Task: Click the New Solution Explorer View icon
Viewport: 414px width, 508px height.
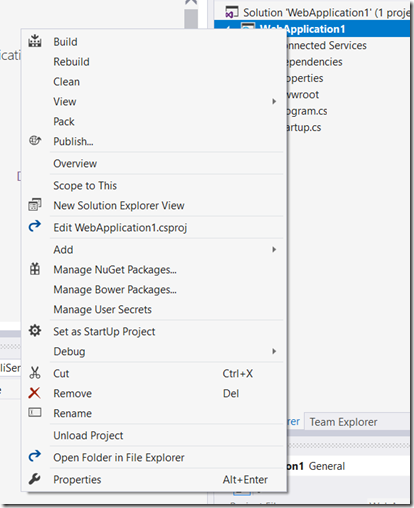Action: [35, 205]
